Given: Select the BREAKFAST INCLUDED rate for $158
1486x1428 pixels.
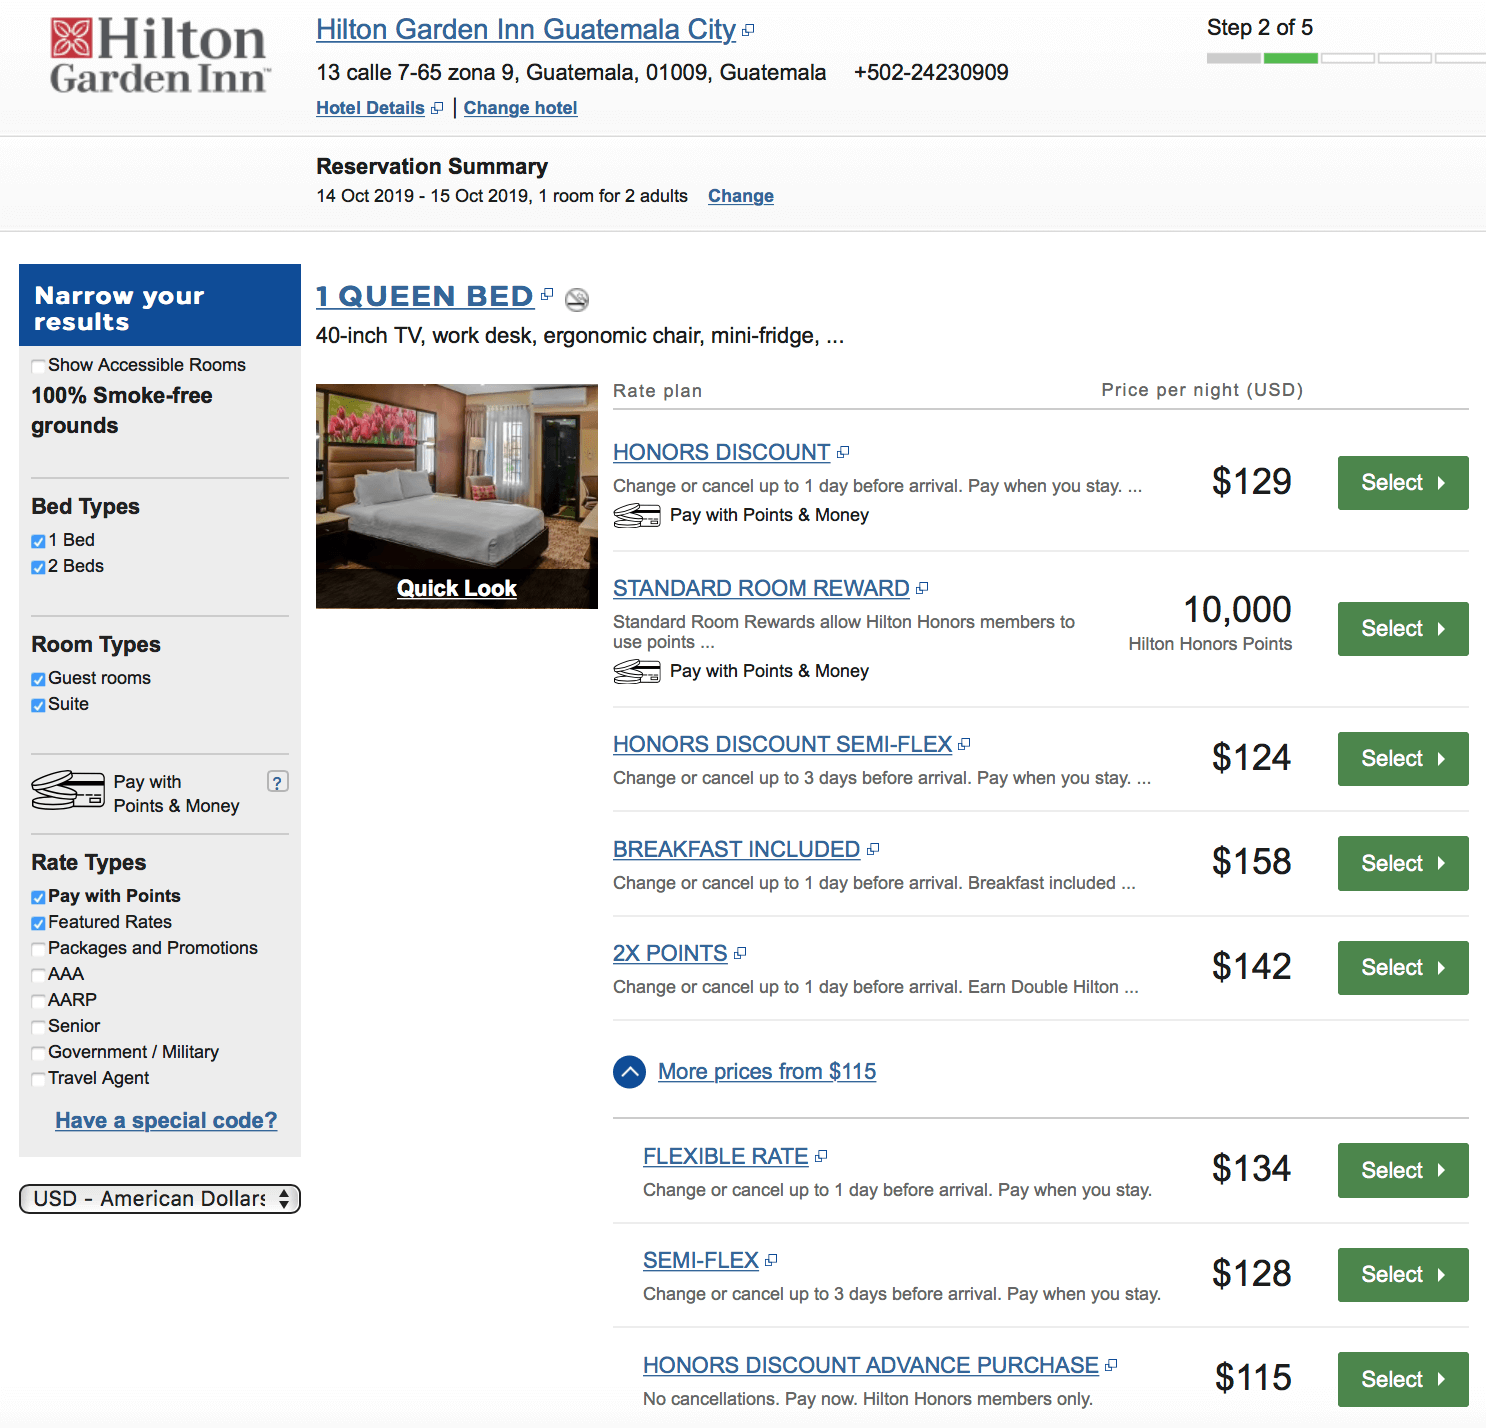Looking at the screenshot, I should pos(1401,863).
